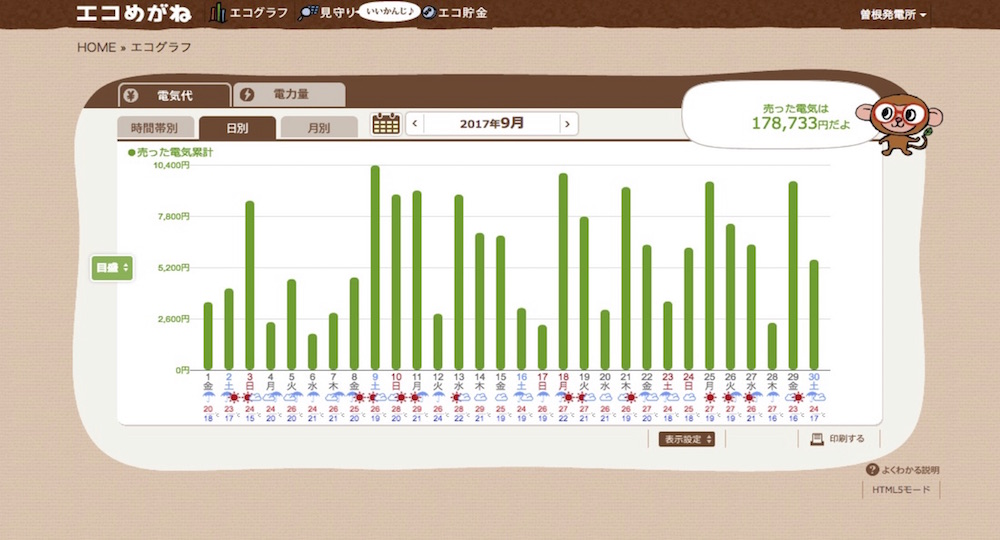
Task: Click the cloudy weather icon for day 15
Action: (x=501, y=397)
